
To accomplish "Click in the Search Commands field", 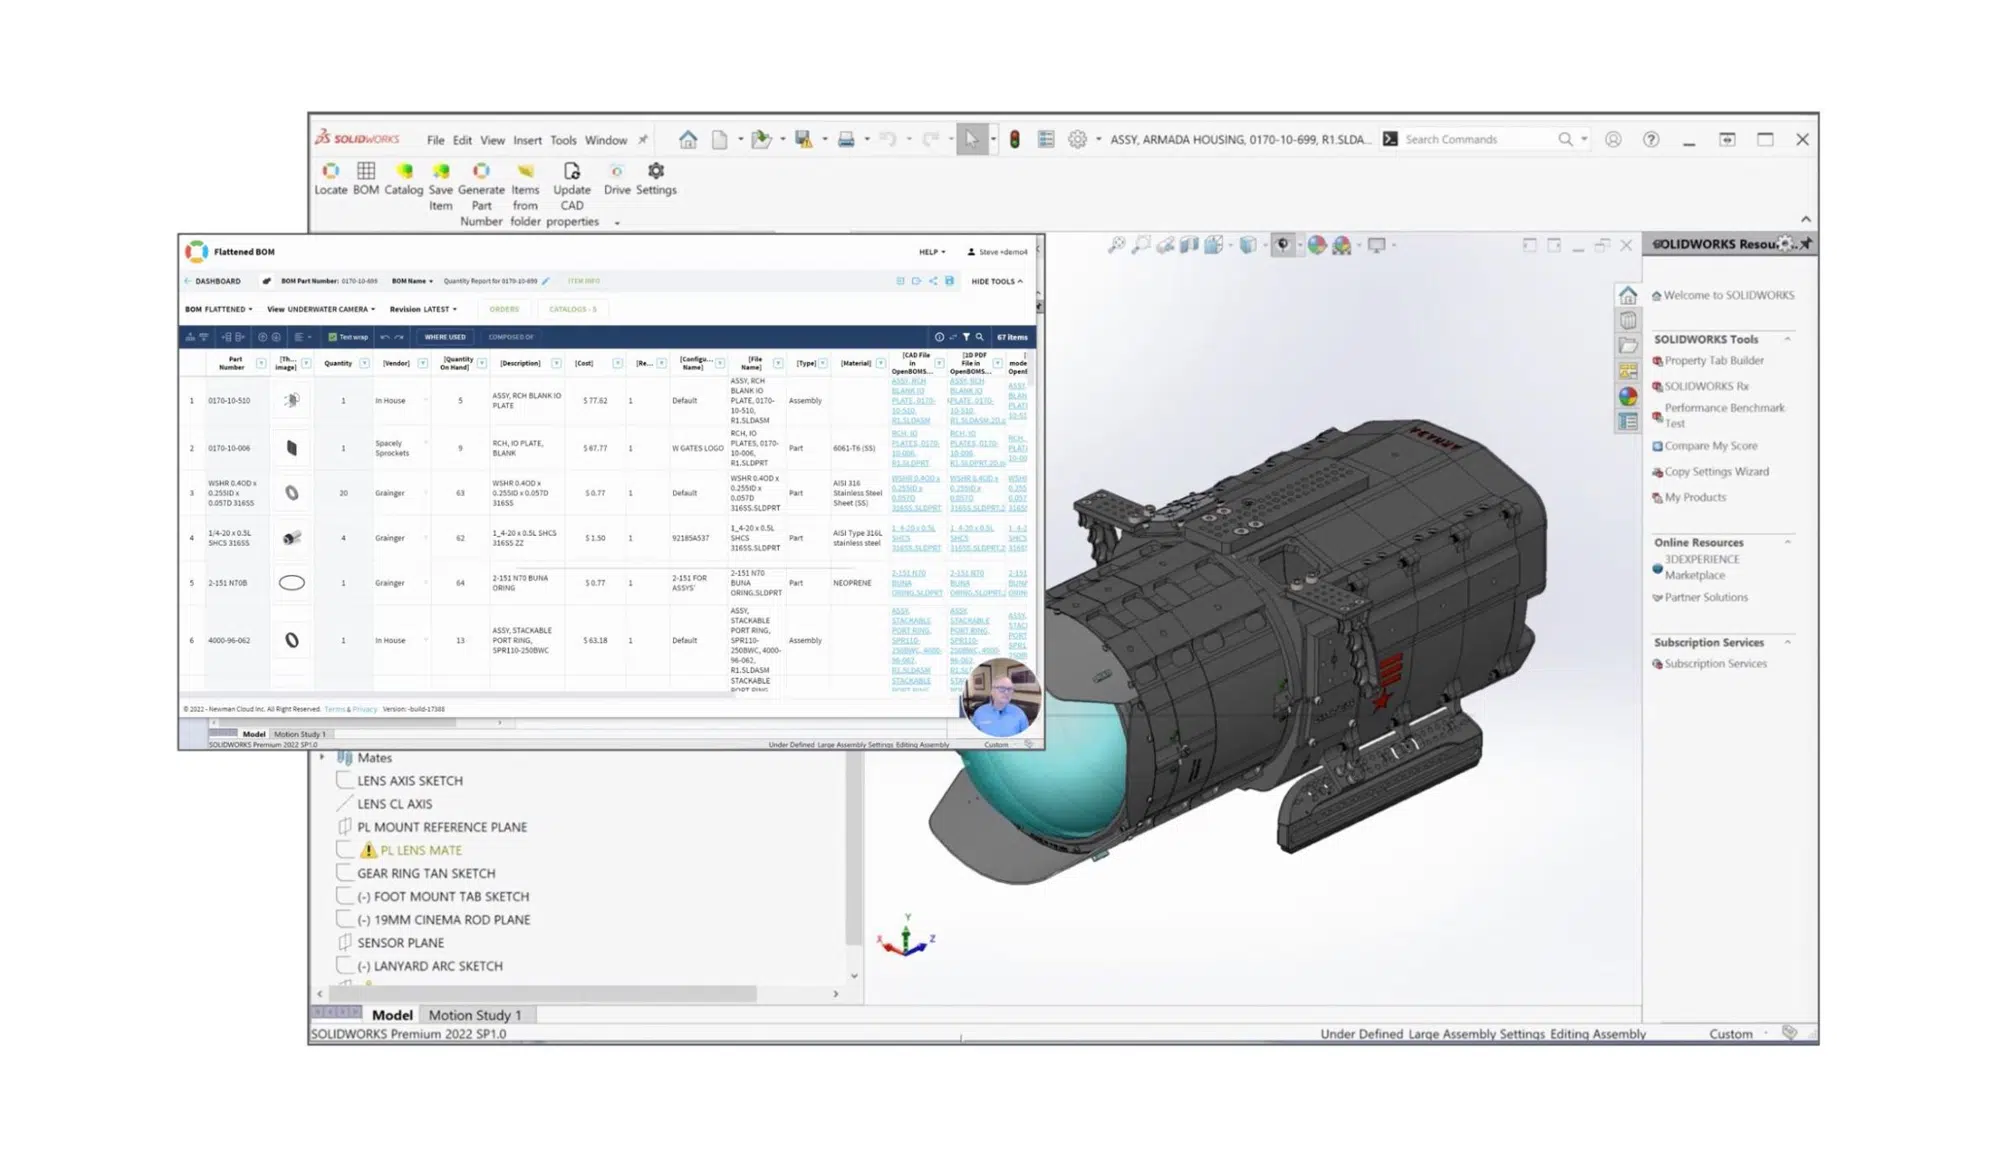I will tap(1478, 140).
